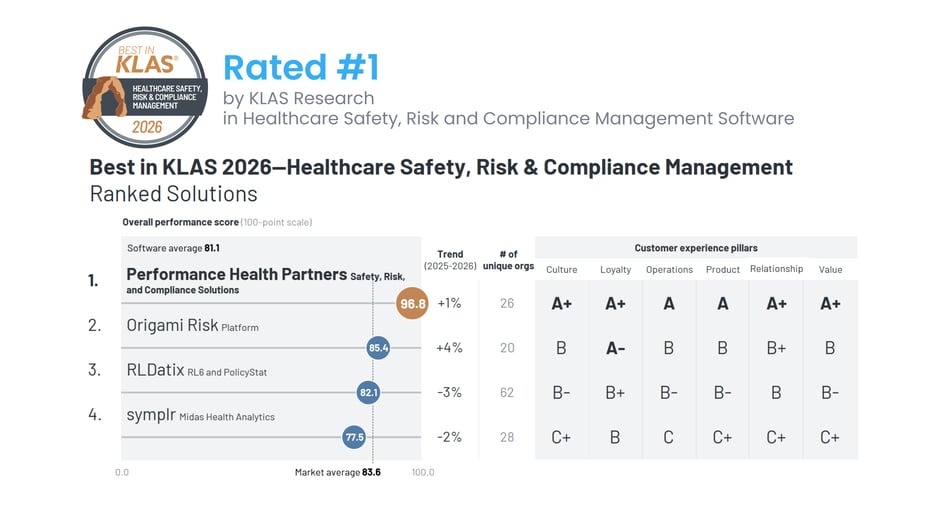
Task: Click the Software average 81.1 label
Action: 174,248
